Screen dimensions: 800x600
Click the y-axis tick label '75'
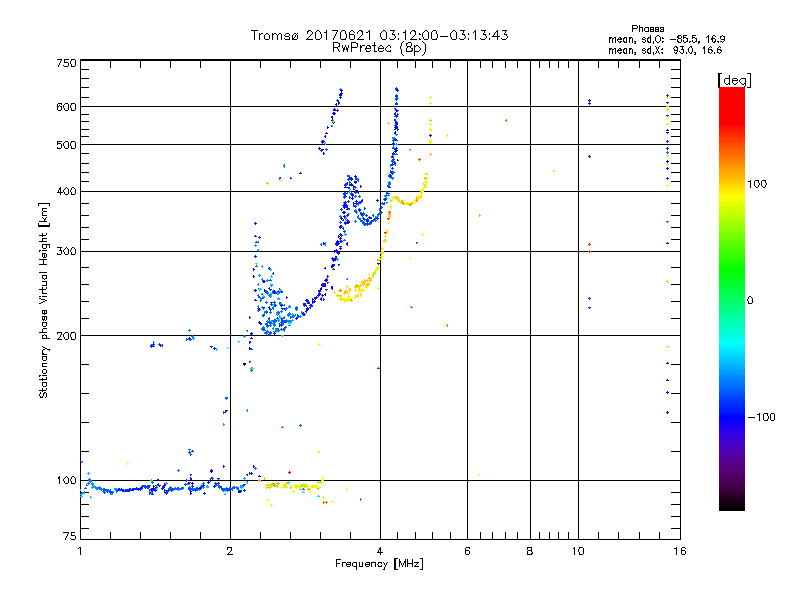tap(70, 536)
